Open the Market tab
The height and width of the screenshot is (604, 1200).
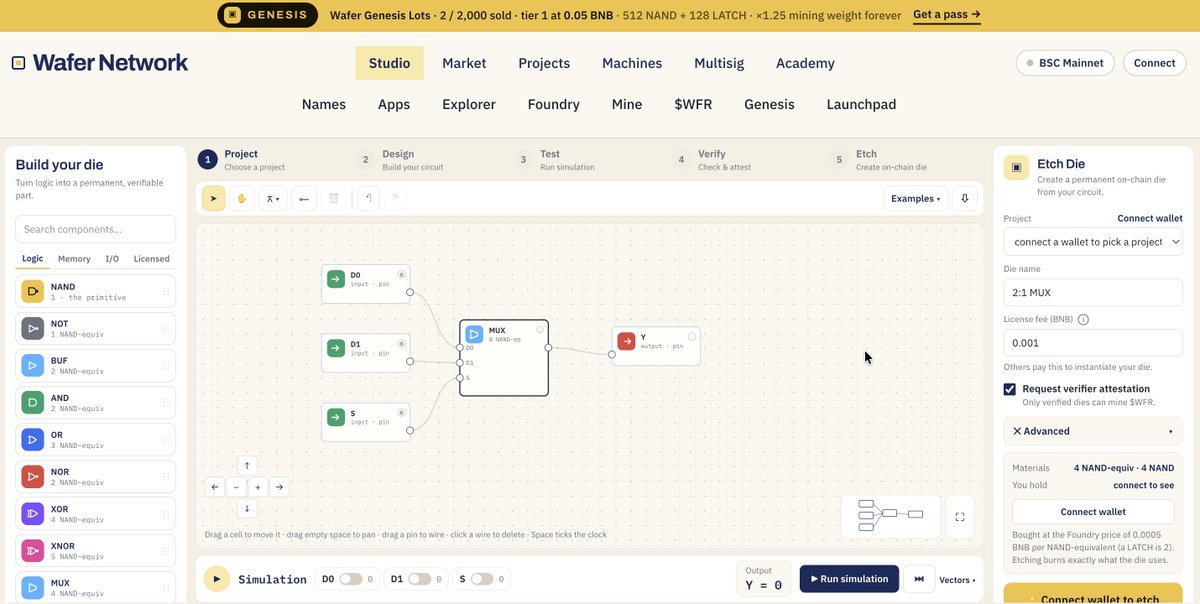point(464,63)
